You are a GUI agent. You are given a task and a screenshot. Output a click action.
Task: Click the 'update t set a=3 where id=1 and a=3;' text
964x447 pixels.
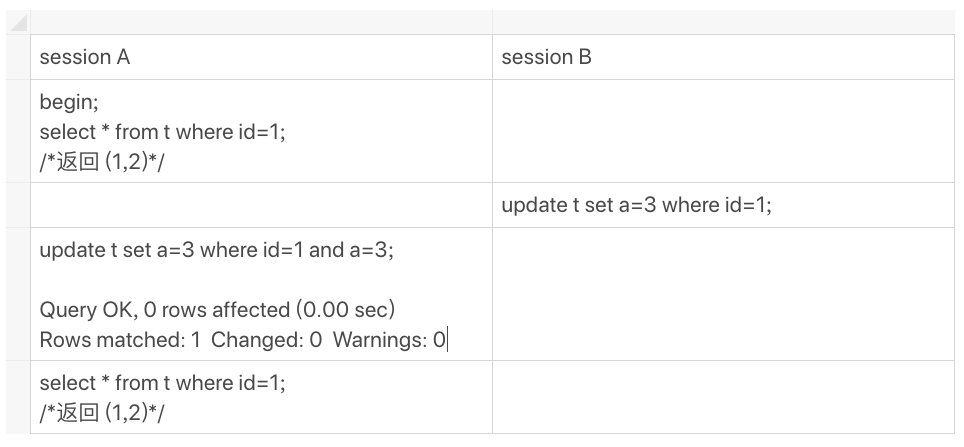(216, 250)
